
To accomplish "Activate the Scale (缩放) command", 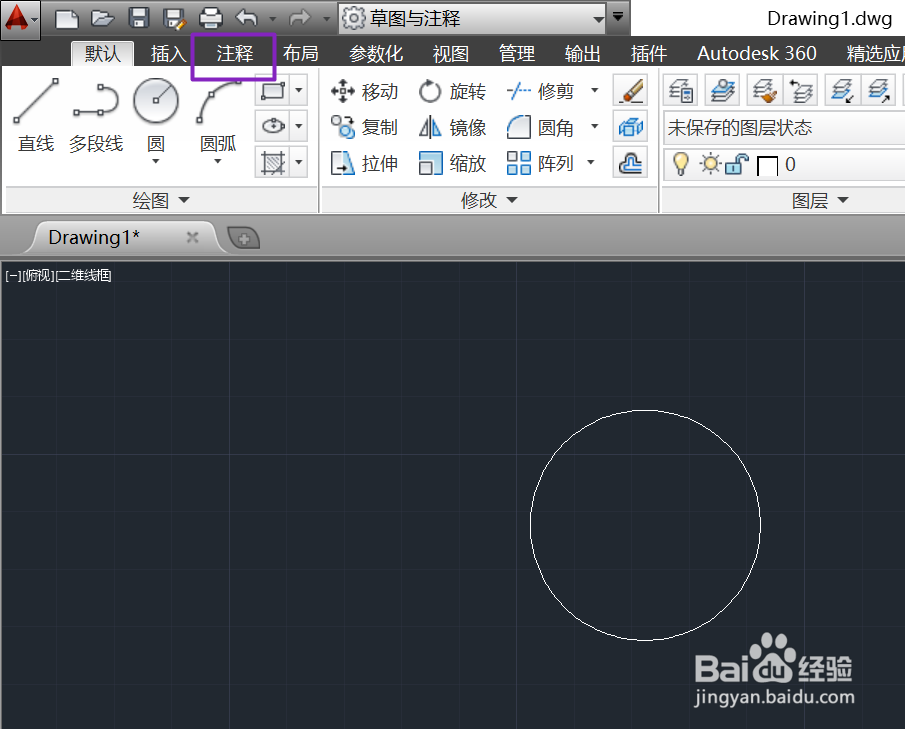I will click(x=452, y=163).
